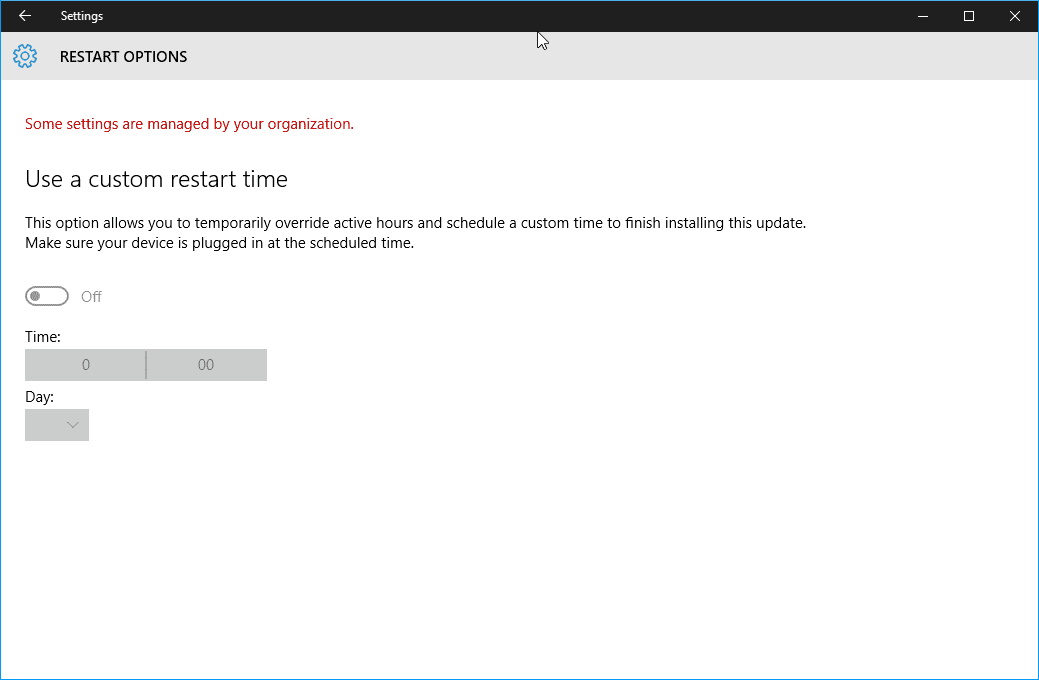Minimize the Settings window

923,16
